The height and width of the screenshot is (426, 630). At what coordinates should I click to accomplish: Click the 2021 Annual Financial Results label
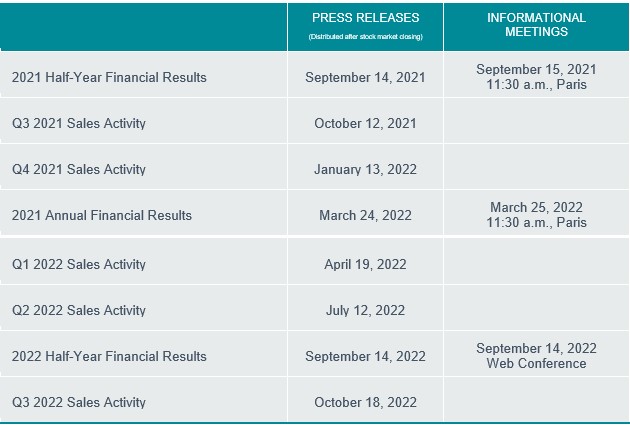[102, 215]
